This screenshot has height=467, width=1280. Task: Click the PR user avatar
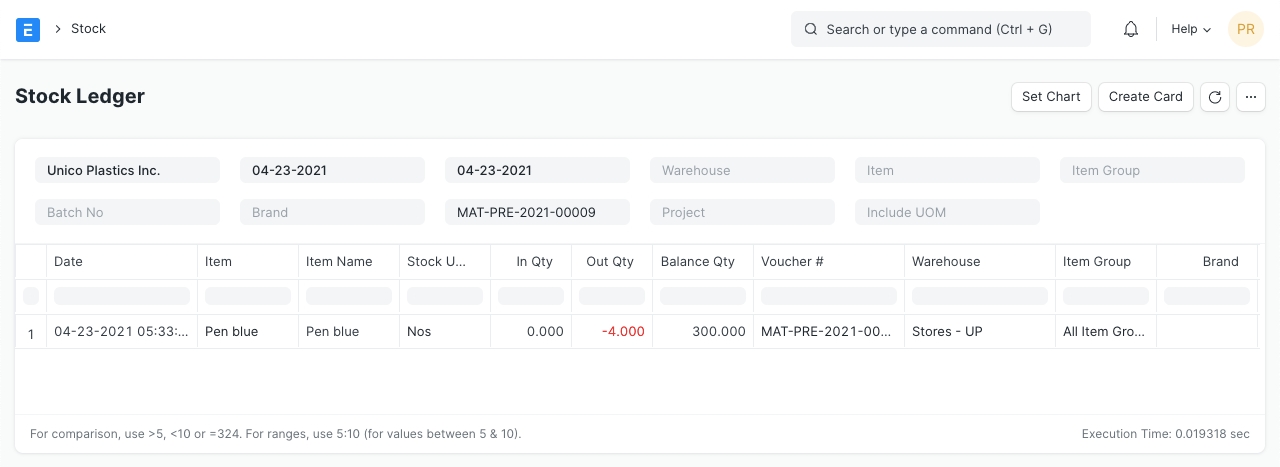point(1245,29)
